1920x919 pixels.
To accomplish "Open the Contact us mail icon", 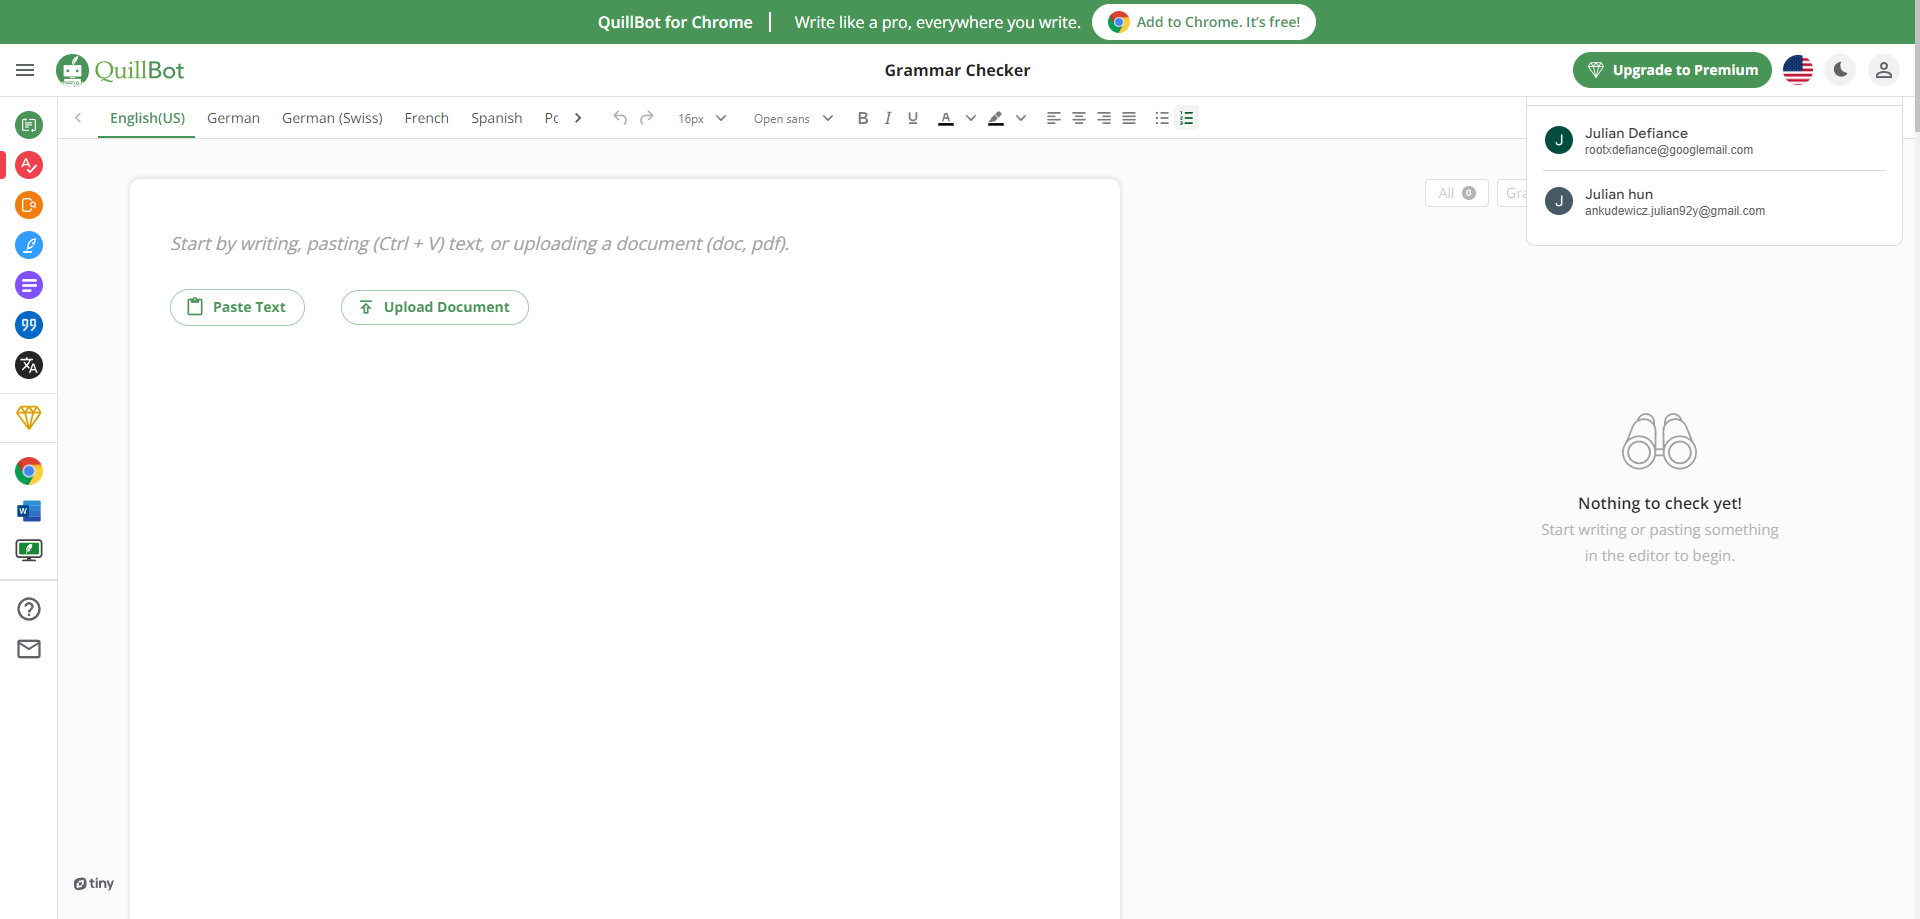I will coord(29,649).
